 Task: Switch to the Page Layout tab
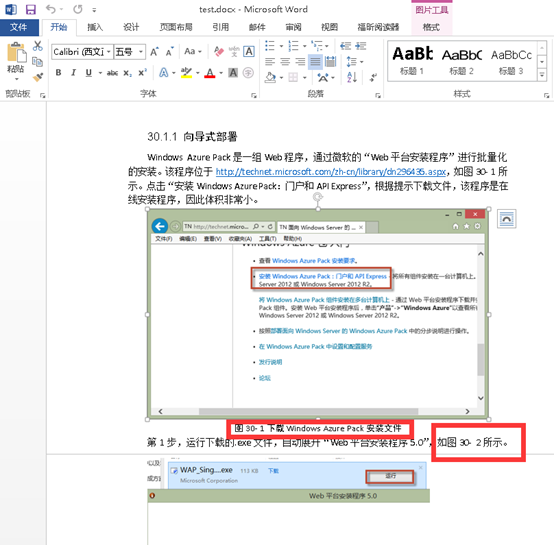(x=176, y=27)
